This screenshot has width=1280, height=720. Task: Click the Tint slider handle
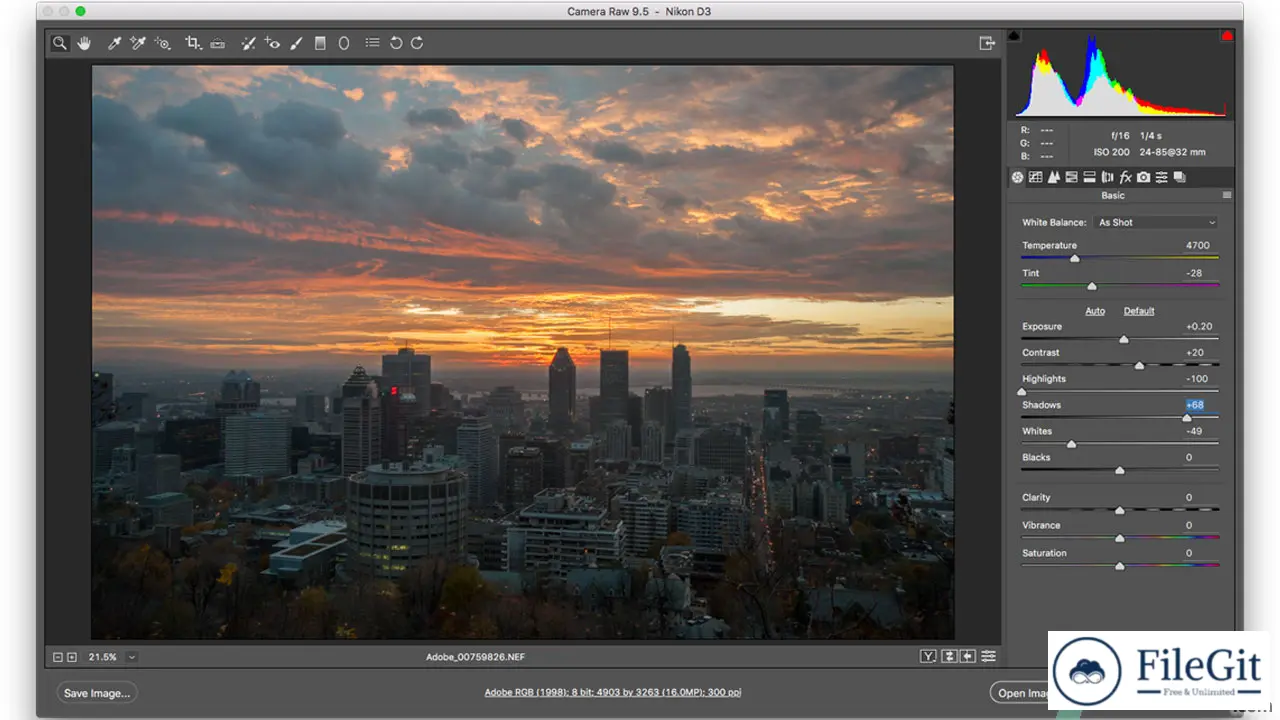1092,287
